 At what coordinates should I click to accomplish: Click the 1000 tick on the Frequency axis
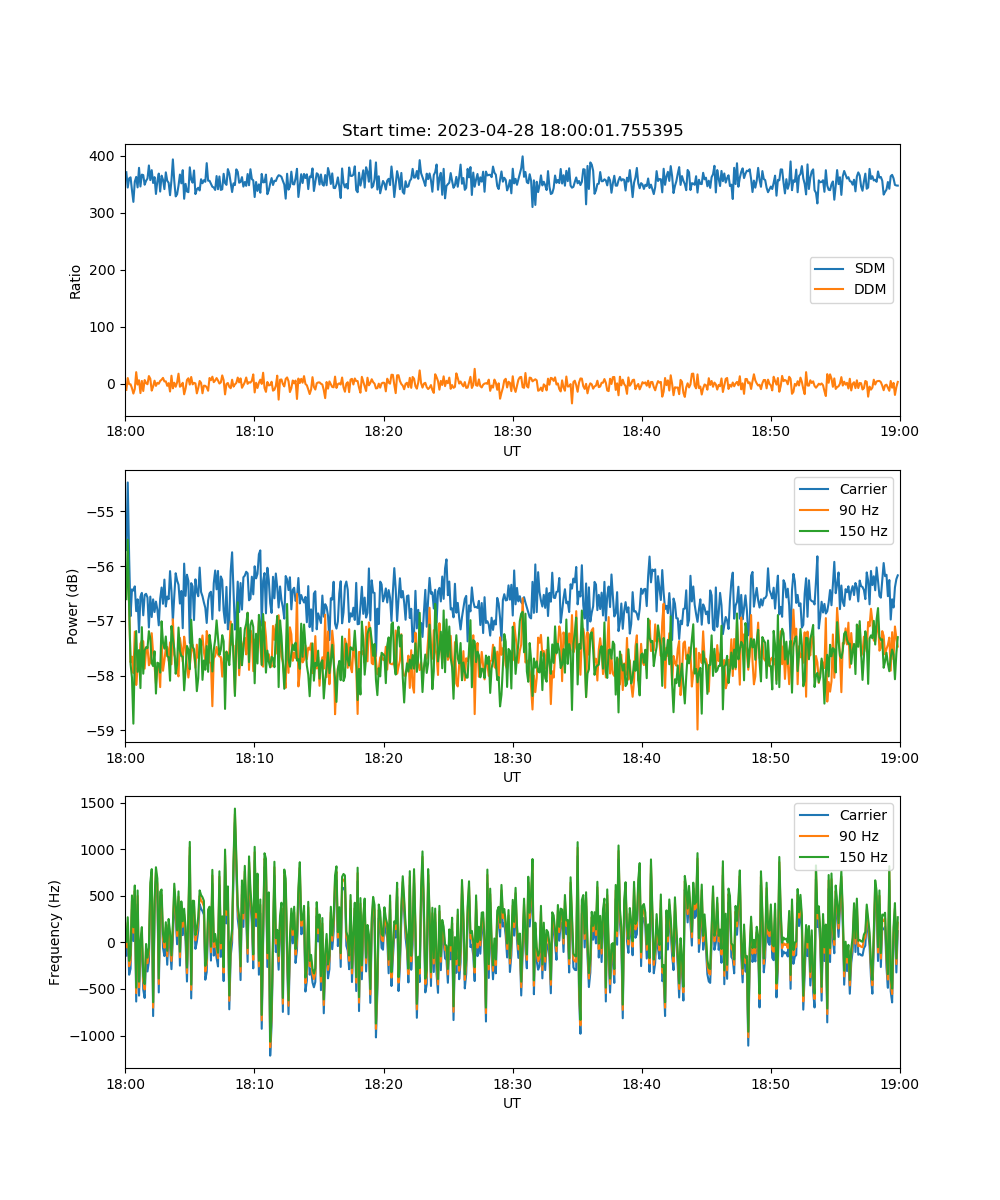click(100, 849)
